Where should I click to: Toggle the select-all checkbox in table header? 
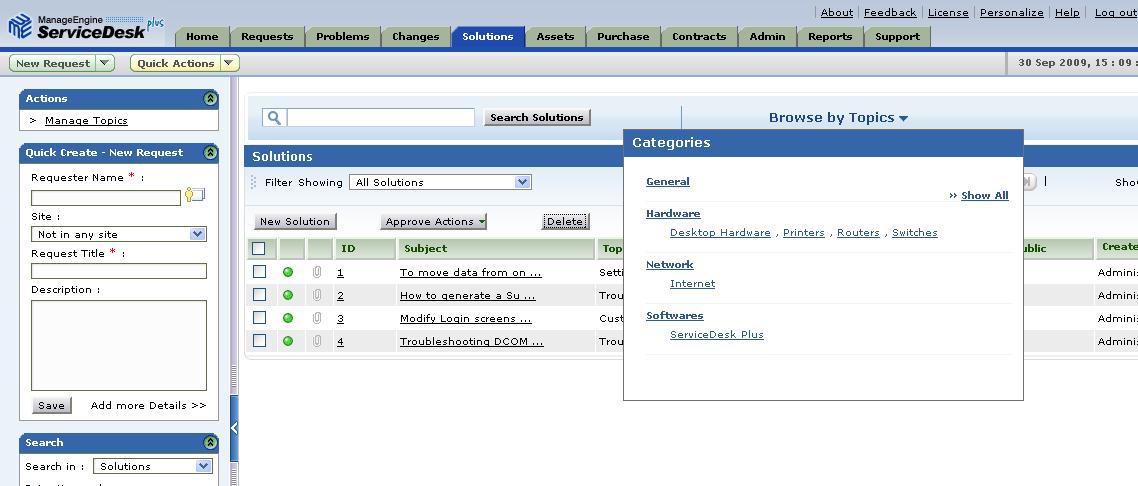259,249
